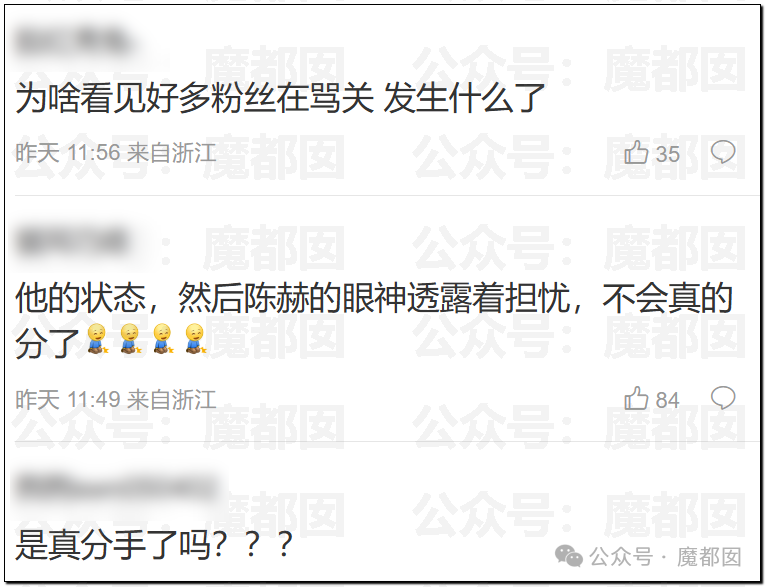Screen dimensions: 766x587
Task: Click the 昨天 11:49 来自浙江 timestamp
Action: 116,399
